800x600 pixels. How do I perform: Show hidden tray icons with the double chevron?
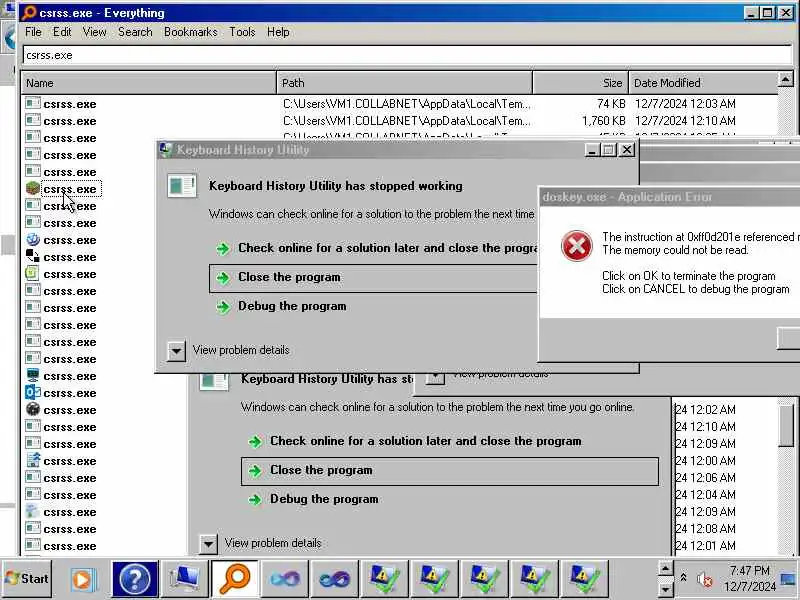[684, 578]
